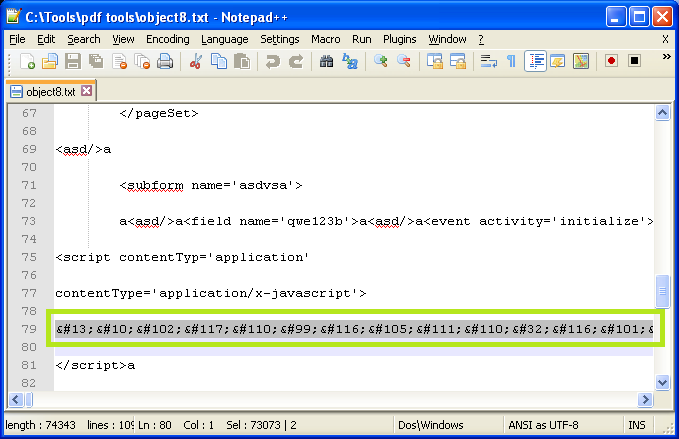Screen dimensions: 679x439
Task: Click the horizontal scrollbar thumb
Action: pos(29,399)
